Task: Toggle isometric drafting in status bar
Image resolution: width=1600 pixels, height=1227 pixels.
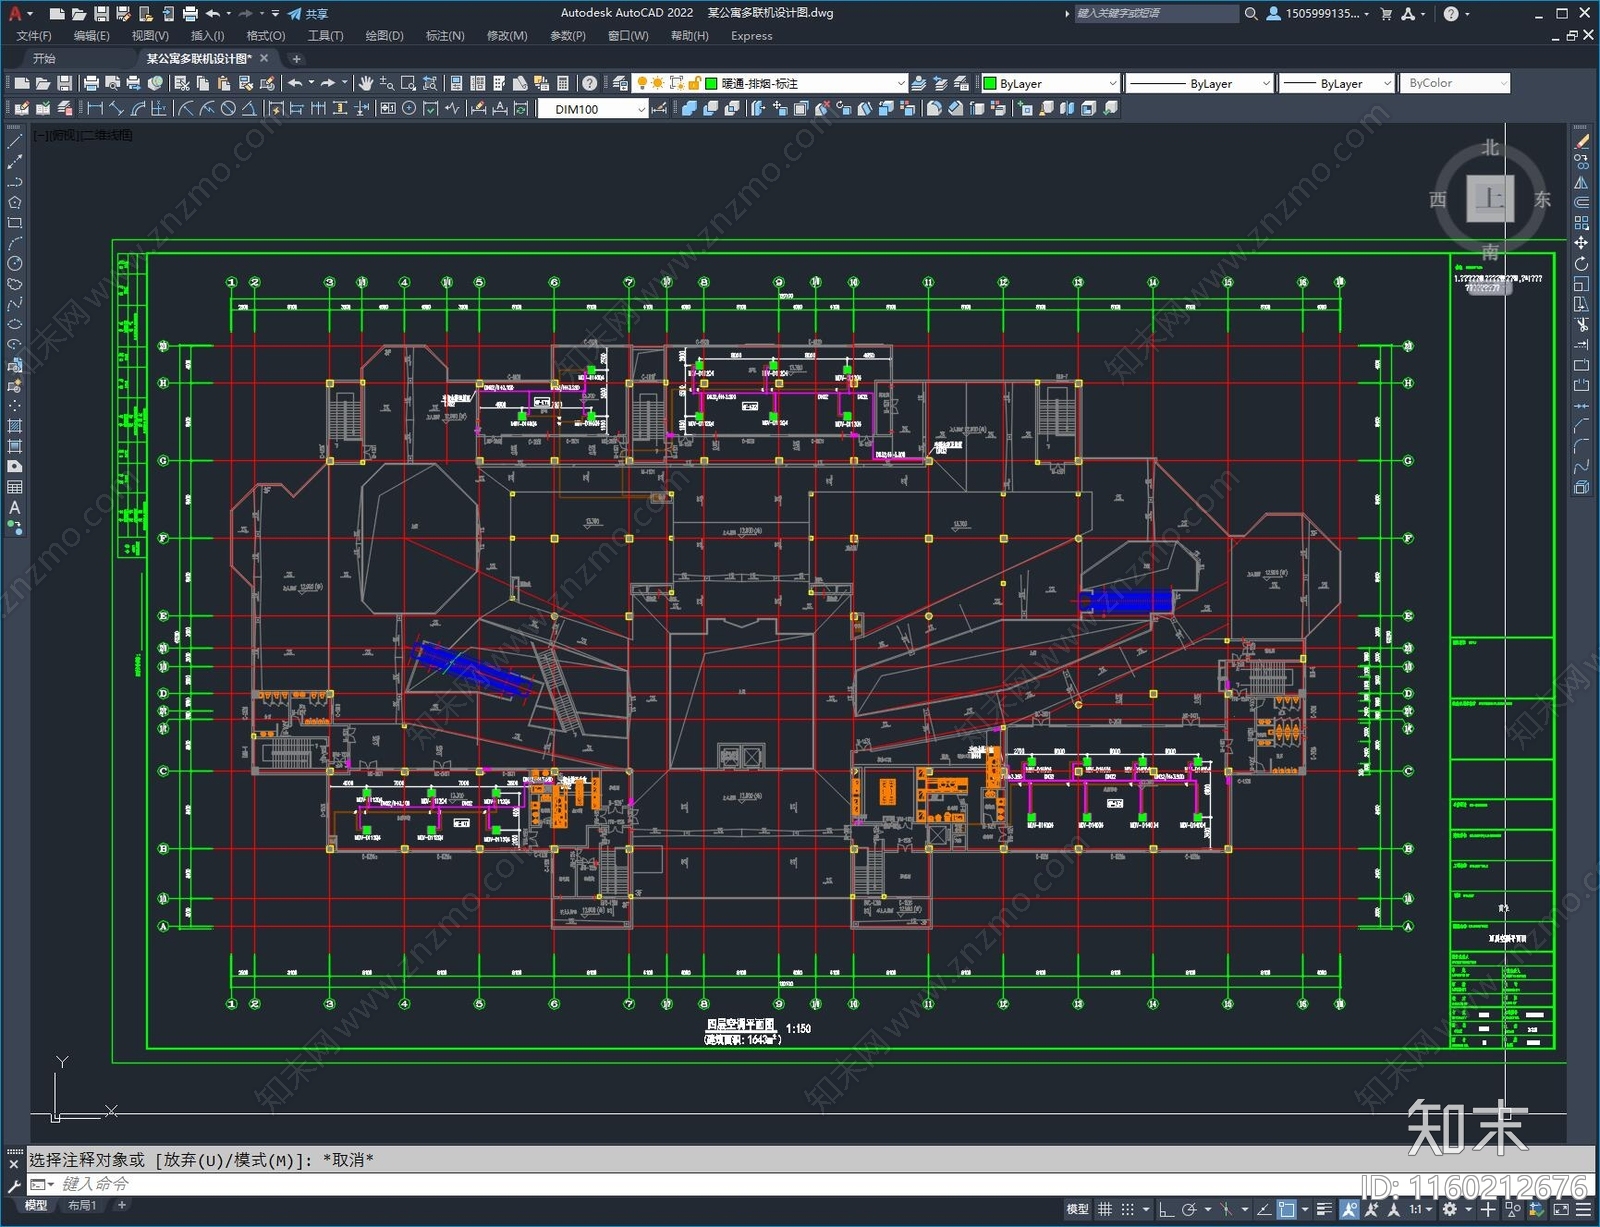Action: (x=1226, y=1210)
